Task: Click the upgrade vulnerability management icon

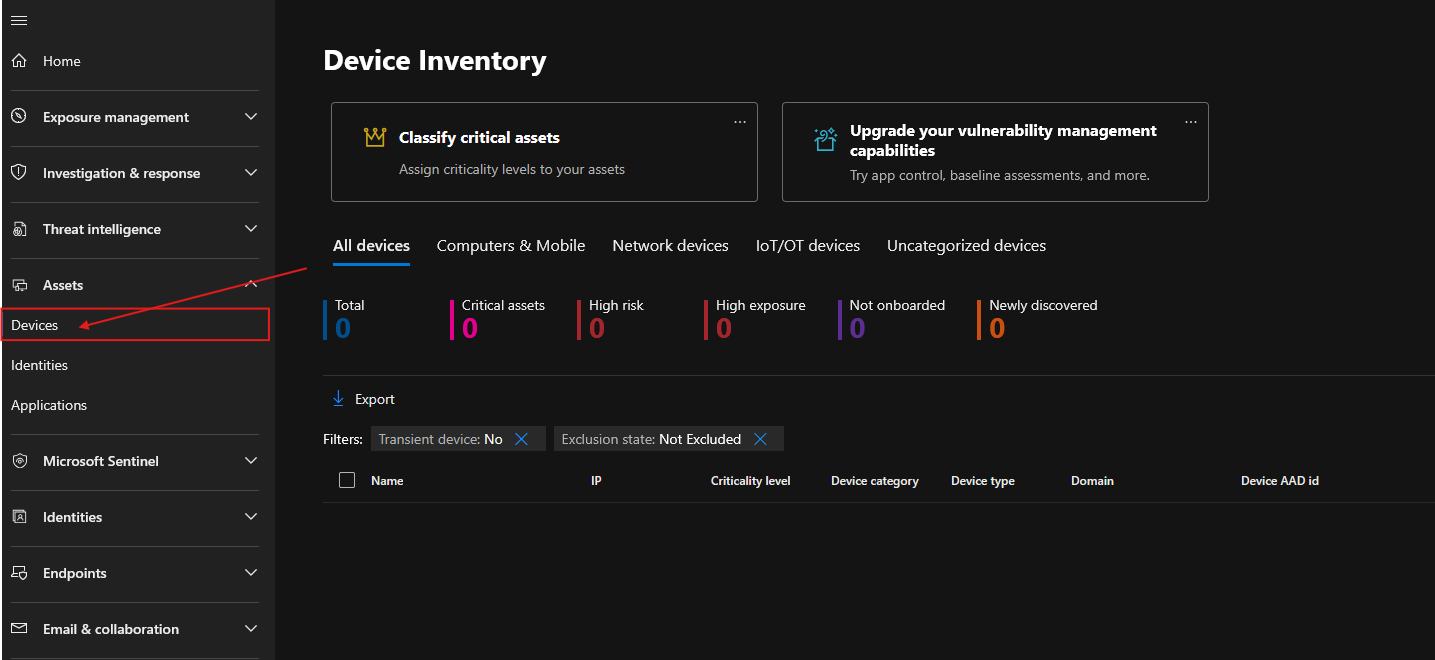Action: coord(825,139)
